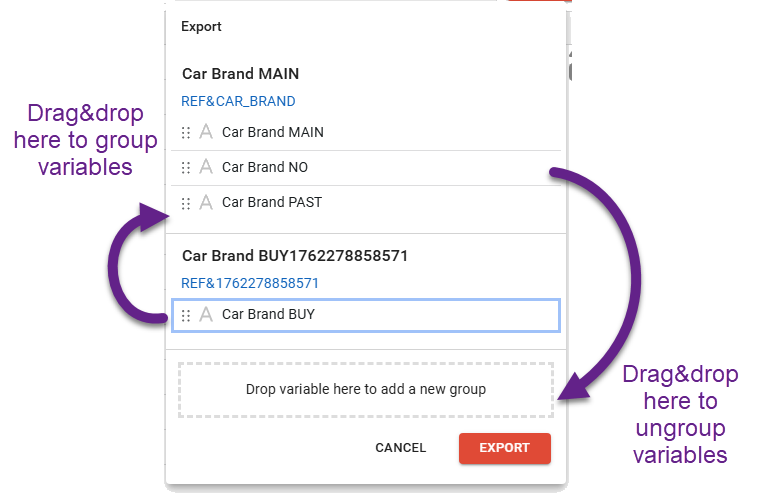Click text-type icon of Car Brand NO
Image resolution: width=759 pixels, height=495 pixels.
pyautogui.click(x=206, y=167)
